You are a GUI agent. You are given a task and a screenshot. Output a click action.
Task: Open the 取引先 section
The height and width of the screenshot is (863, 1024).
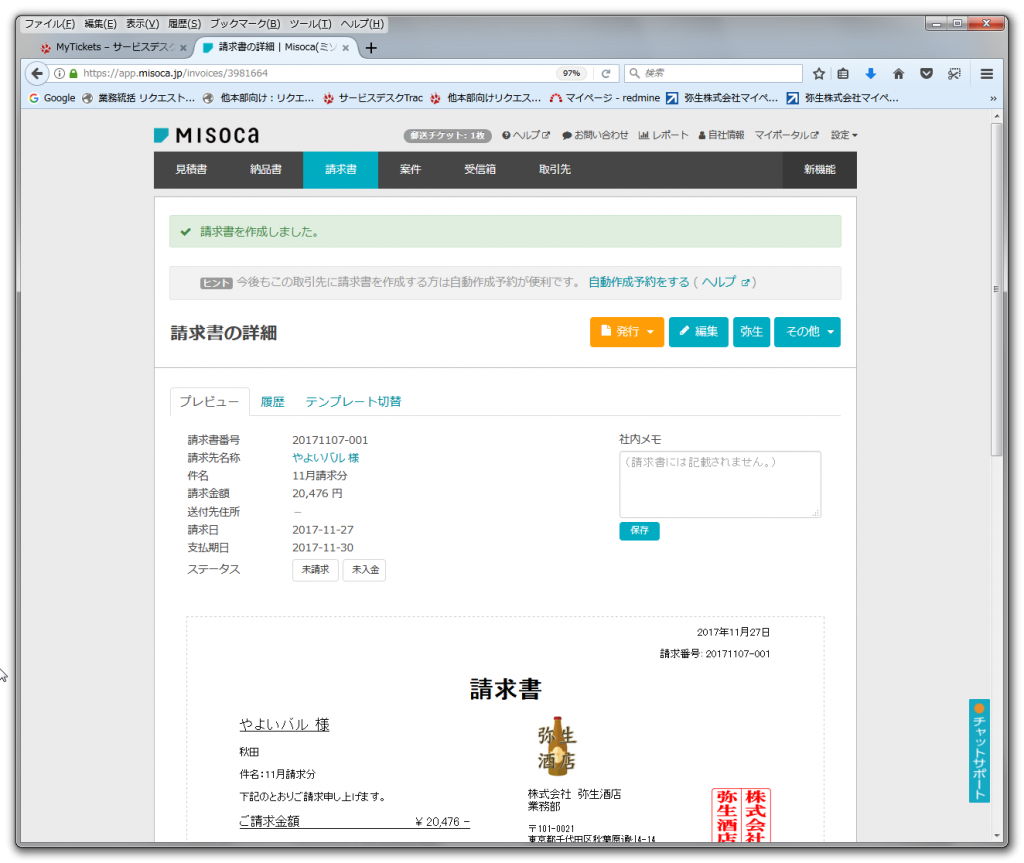pos(554,170)
